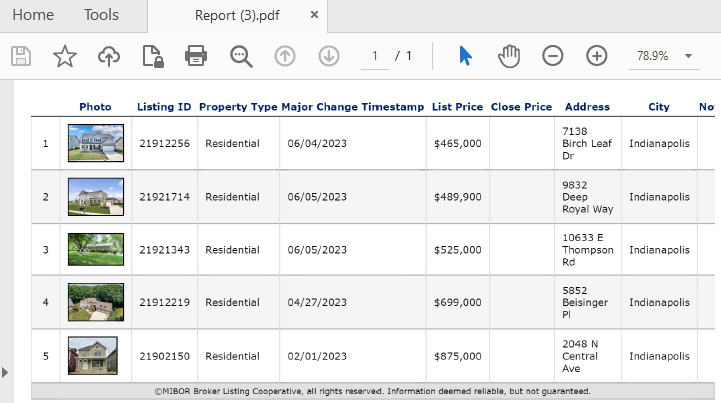The width and height of the screenshot is (721, 403).
Task: Bookmark the document with the star icon
Action: 65,56
